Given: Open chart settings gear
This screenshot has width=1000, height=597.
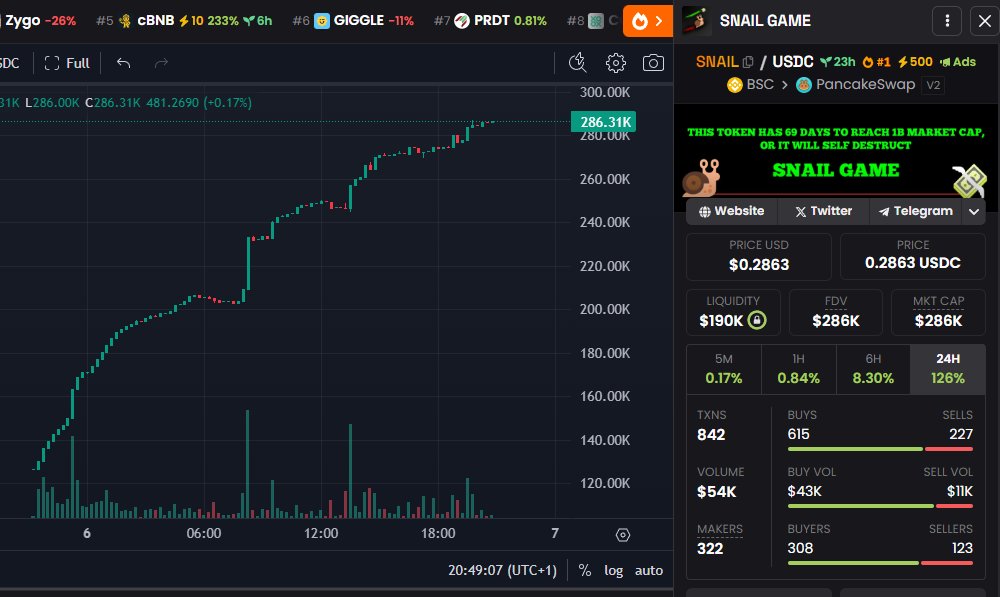Looking at the screenshot, I should [x=615, y=63].
